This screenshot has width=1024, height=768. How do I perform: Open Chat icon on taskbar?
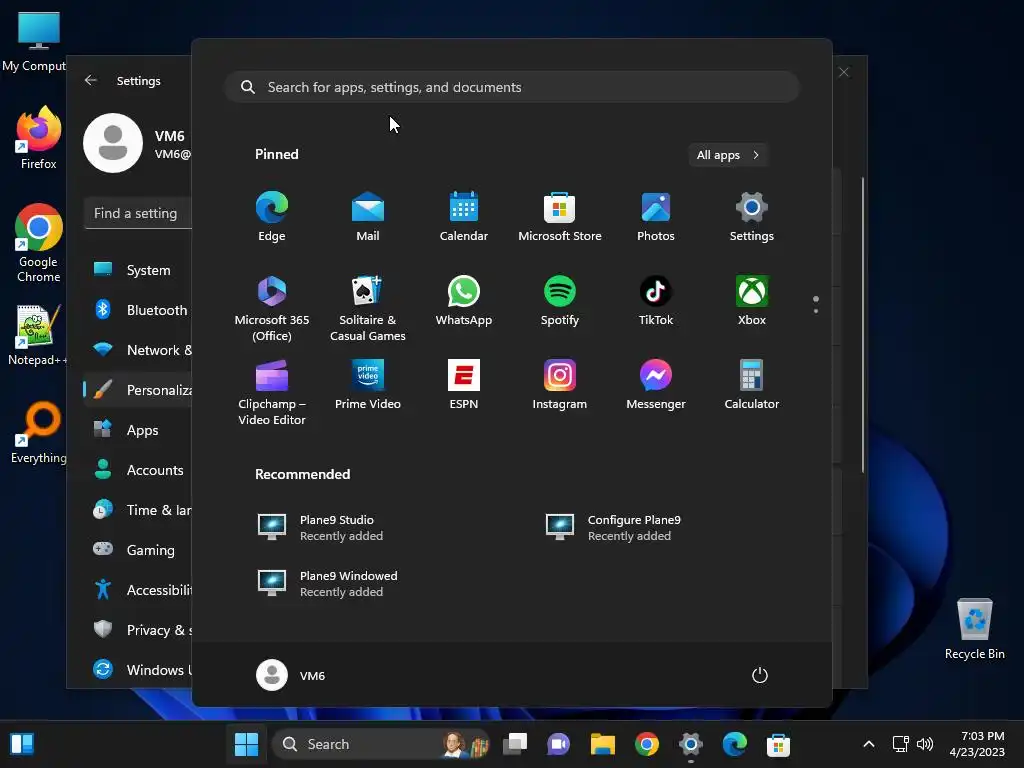[x=558, y=744]
